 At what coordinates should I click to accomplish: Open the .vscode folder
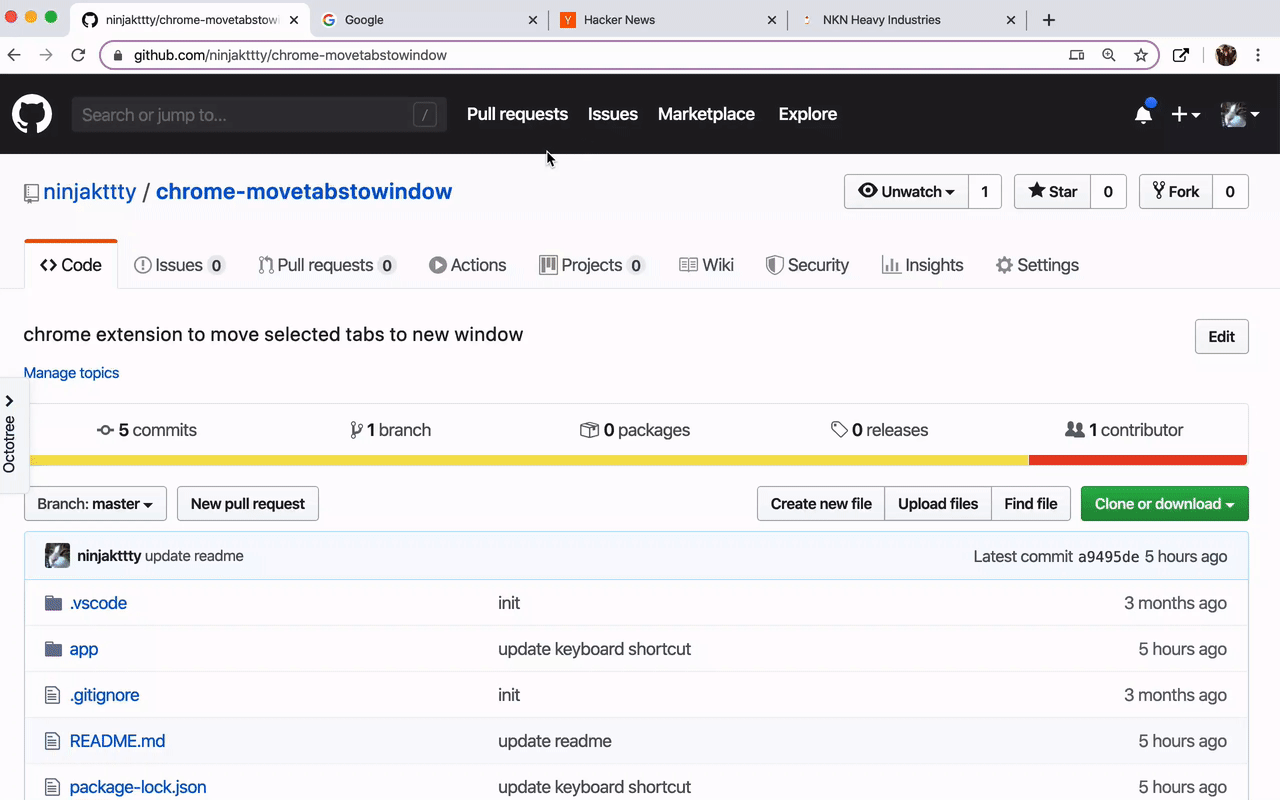pyautogui.click(x=98, y=603)
